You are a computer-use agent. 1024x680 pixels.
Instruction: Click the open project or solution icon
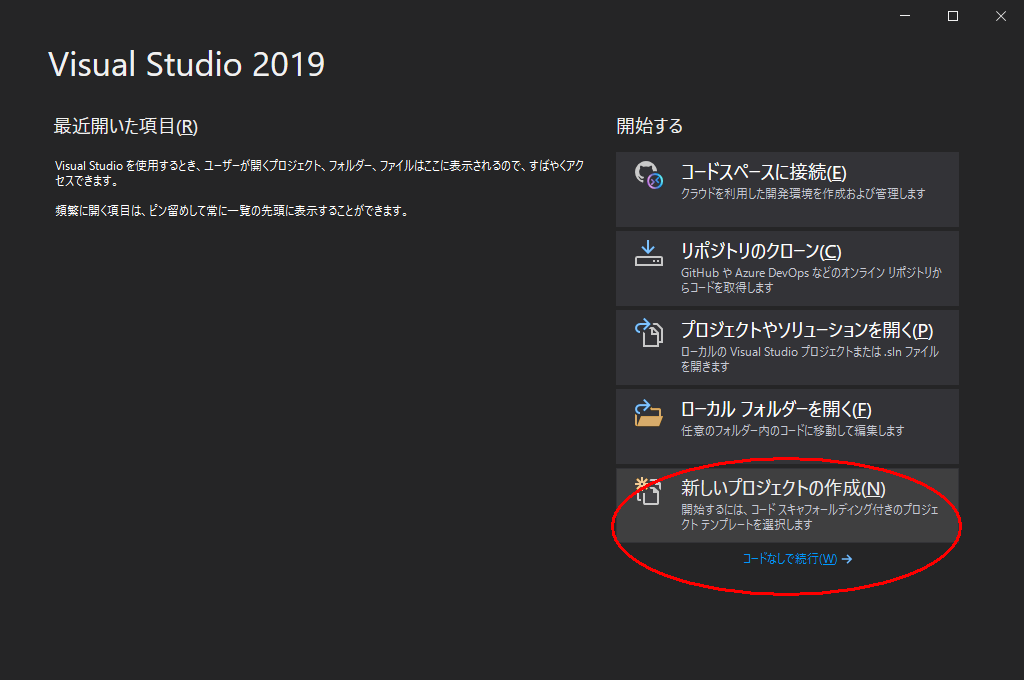point(649,332)
